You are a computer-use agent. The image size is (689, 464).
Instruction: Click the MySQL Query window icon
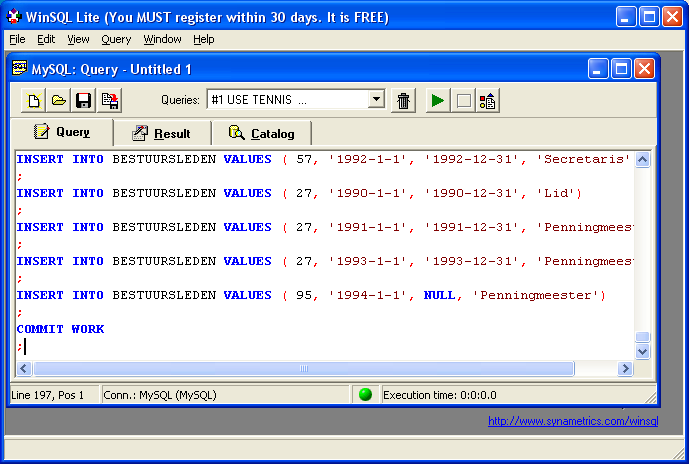click(19, 69)
